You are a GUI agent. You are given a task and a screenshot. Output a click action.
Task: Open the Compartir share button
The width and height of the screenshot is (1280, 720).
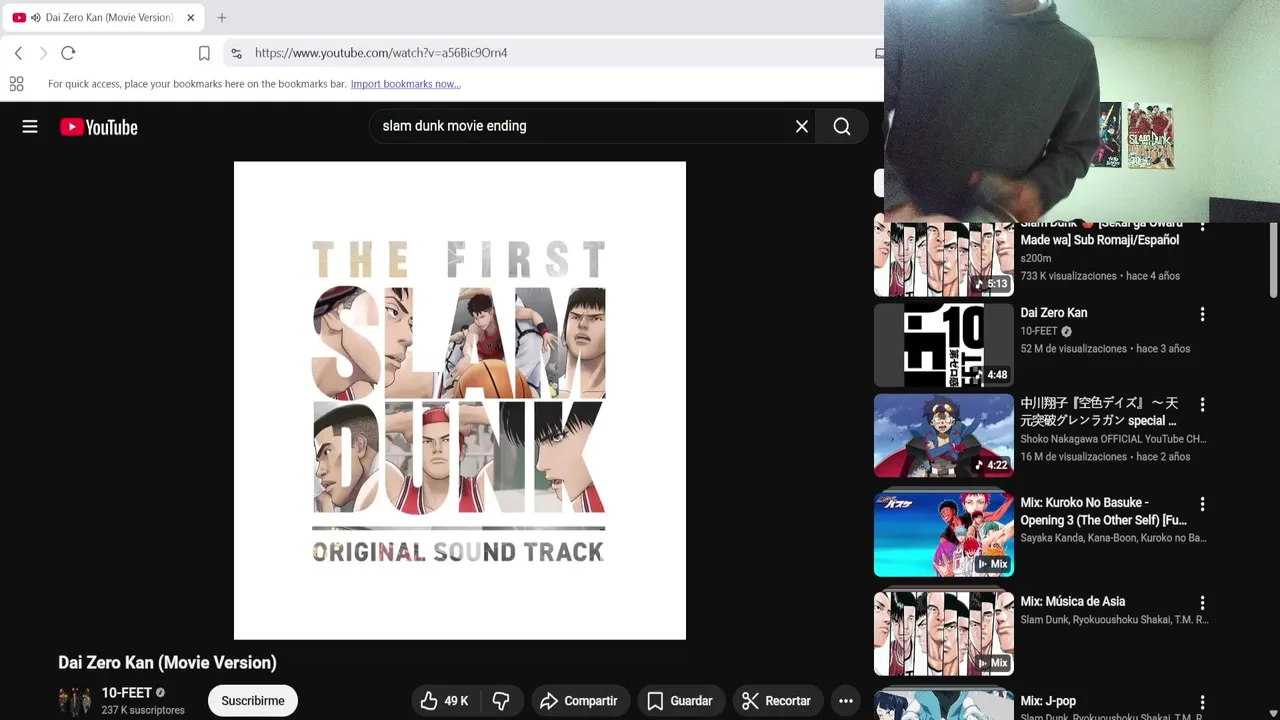pos(580,701)
